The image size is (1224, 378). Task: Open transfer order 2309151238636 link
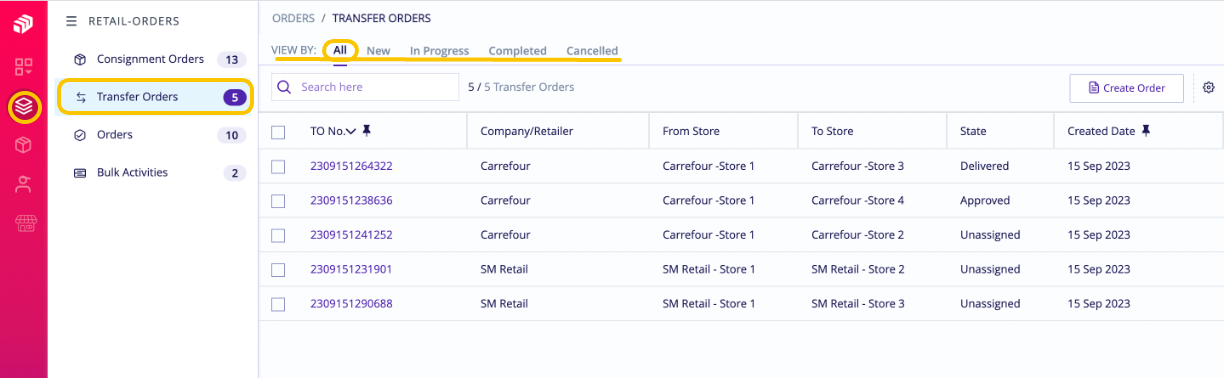click(351, 201)
